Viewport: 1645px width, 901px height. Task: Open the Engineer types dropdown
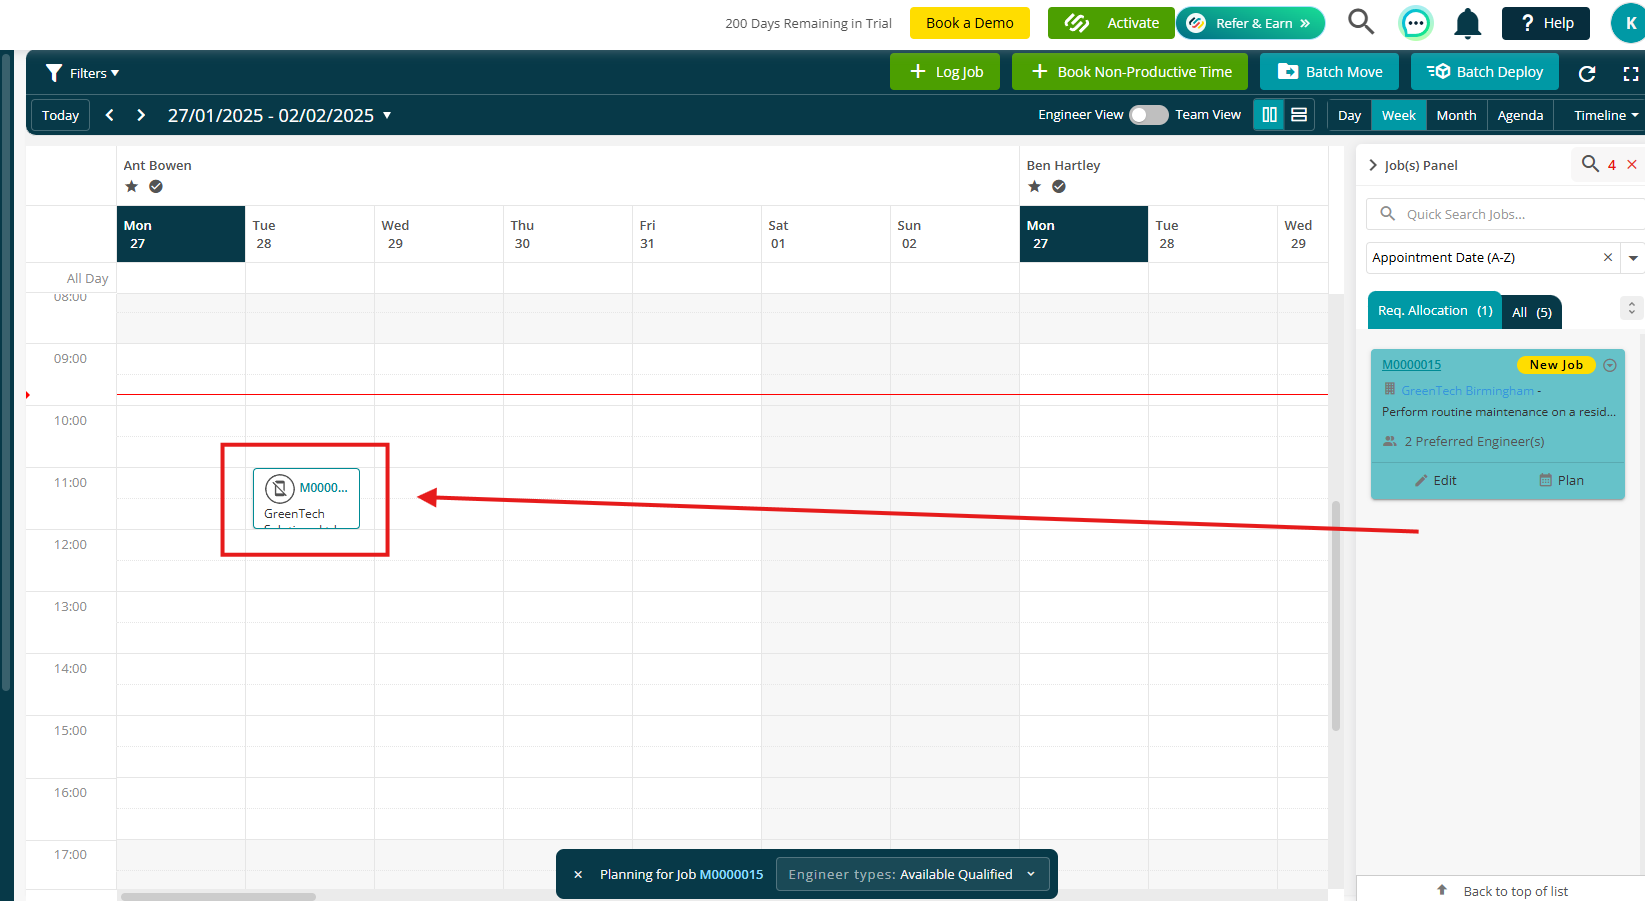[x=912, y=874]
